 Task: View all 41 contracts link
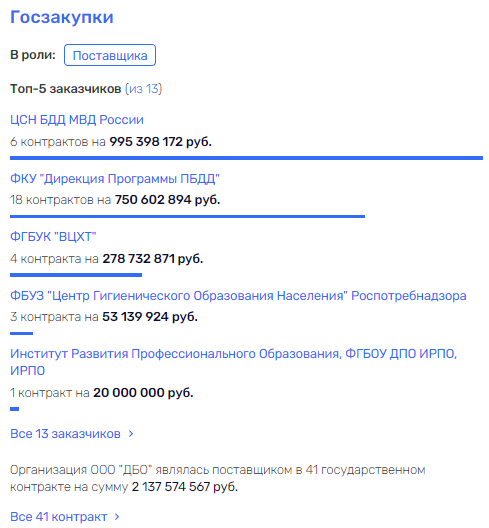pyautogui.click(x=59, y=517)
